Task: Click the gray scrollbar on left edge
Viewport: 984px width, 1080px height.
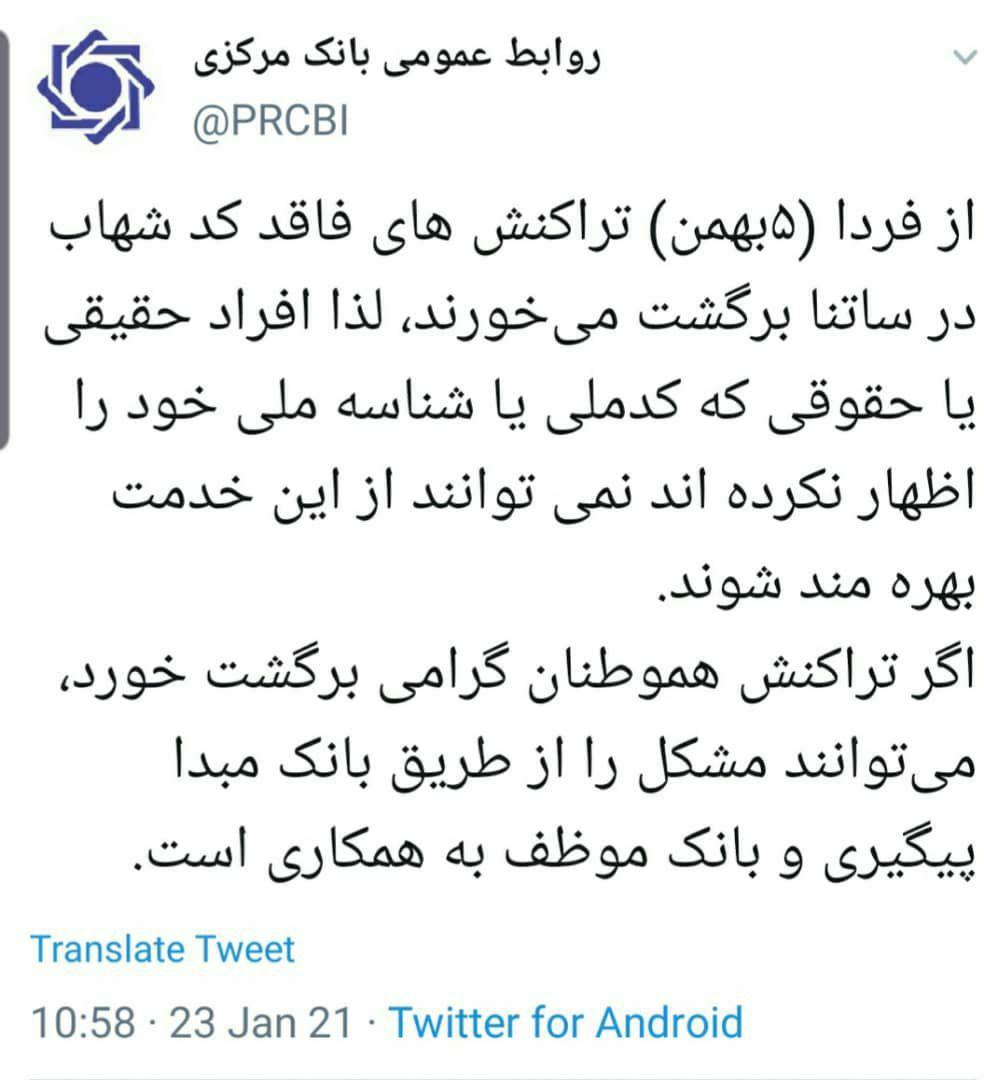Action: tap(4, 239)
